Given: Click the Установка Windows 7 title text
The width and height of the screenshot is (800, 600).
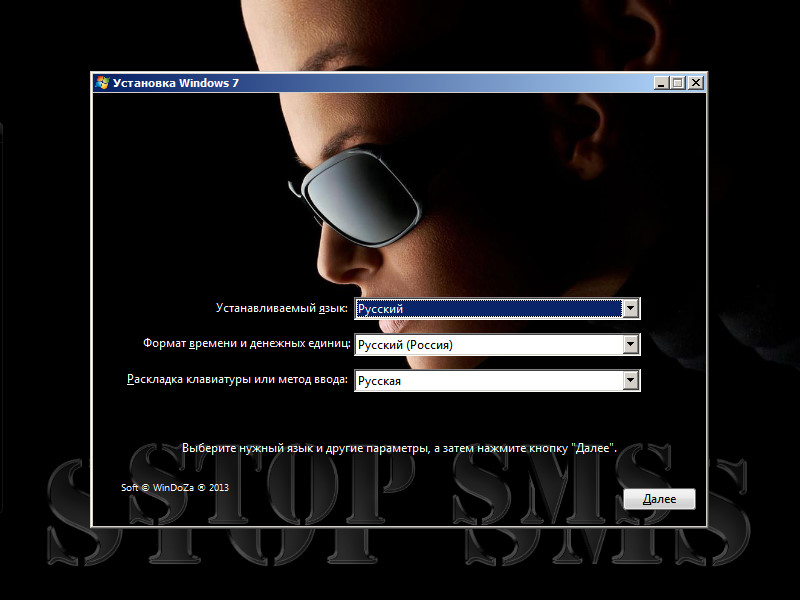Looking at the screenshot, I should (x=176, y=83).
